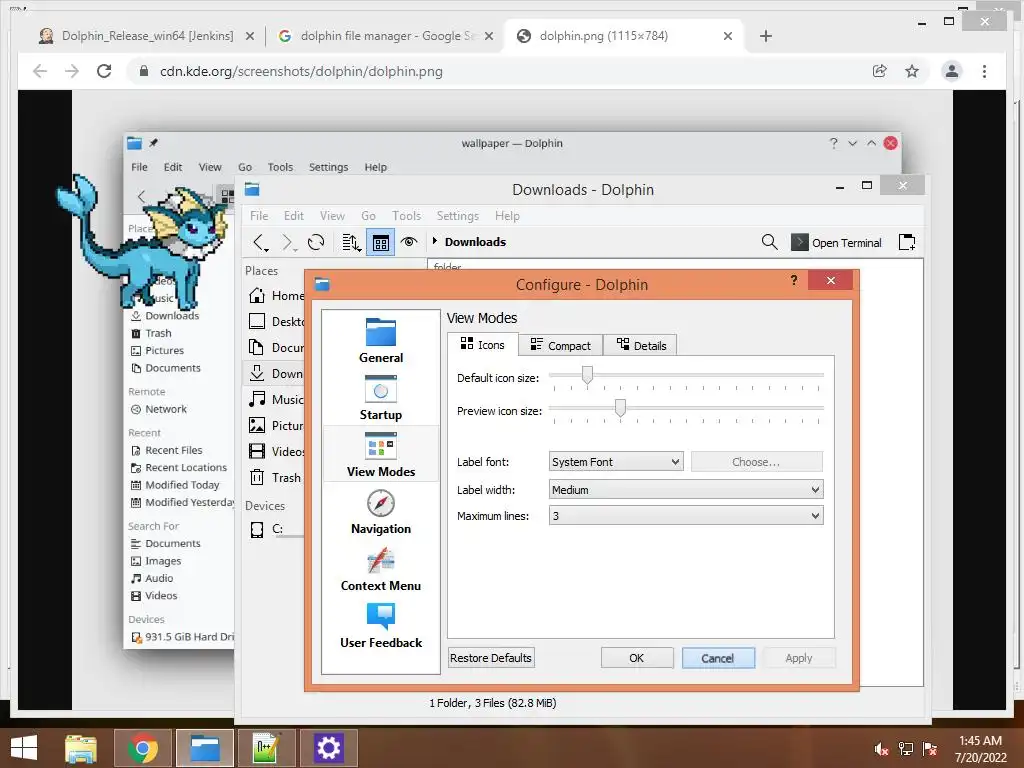Switch to the Compact tab
Viewport: 1024px width, 768px height.
(x=560, y=345)
